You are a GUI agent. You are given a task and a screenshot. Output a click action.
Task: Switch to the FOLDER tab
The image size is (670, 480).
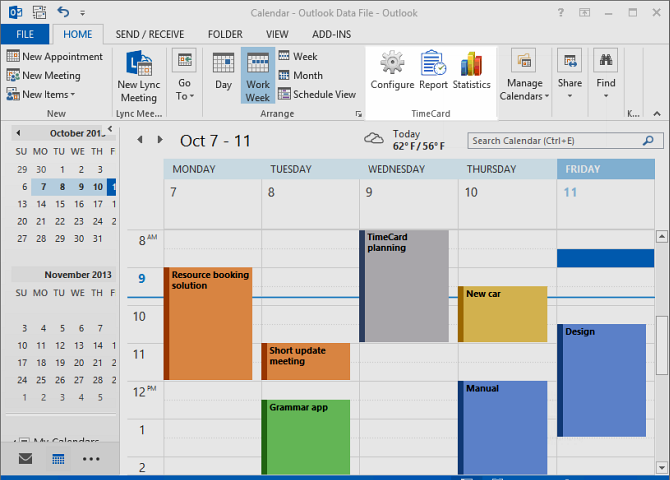click(225, 34)
